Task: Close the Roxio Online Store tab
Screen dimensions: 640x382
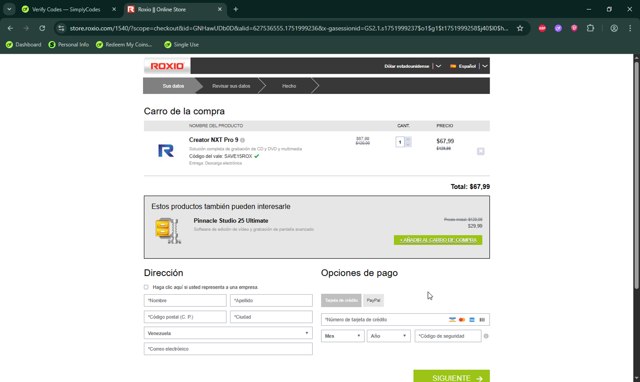Action: pyautogui.click(x=220, y=9)
